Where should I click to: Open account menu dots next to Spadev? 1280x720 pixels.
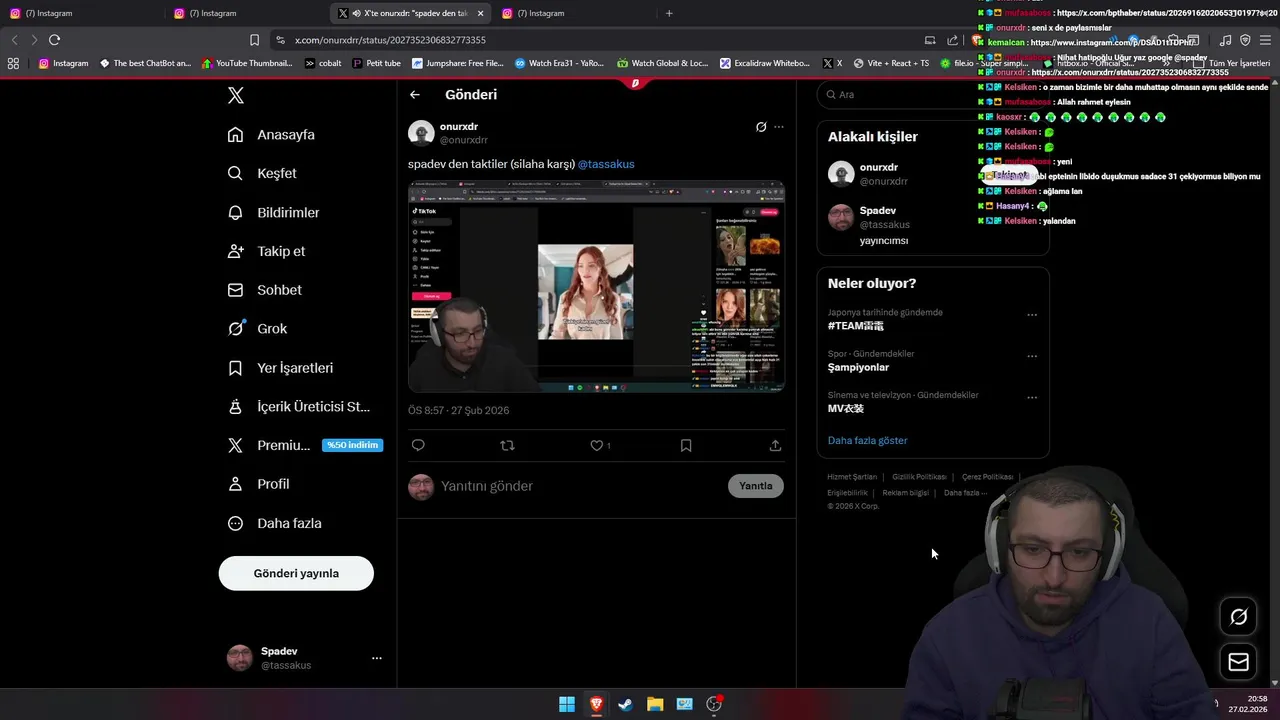coord(377,658)
